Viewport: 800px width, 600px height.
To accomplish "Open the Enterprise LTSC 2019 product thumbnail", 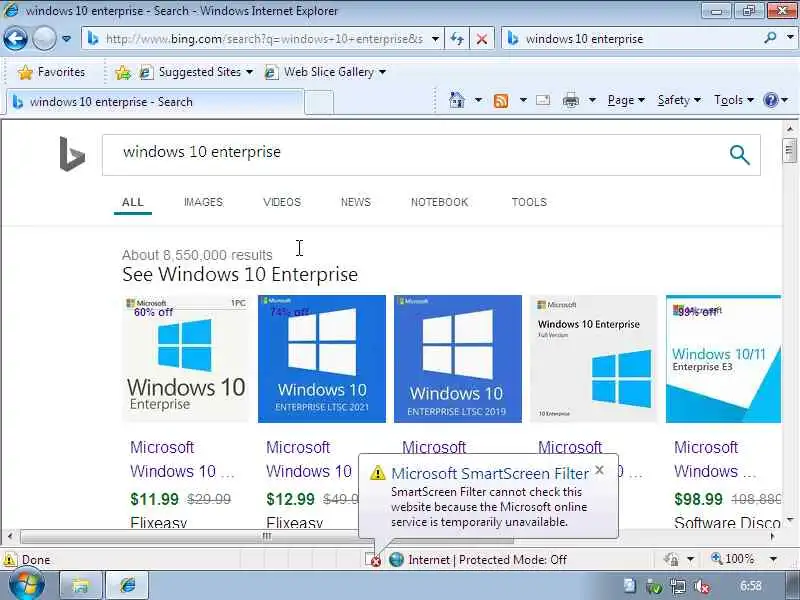I will (458, 359).
